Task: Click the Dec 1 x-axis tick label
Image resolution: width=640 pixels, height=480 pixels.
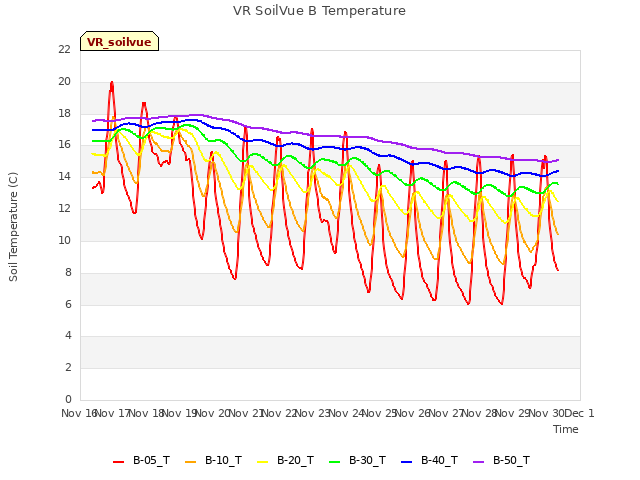Action: coord(579,413)
